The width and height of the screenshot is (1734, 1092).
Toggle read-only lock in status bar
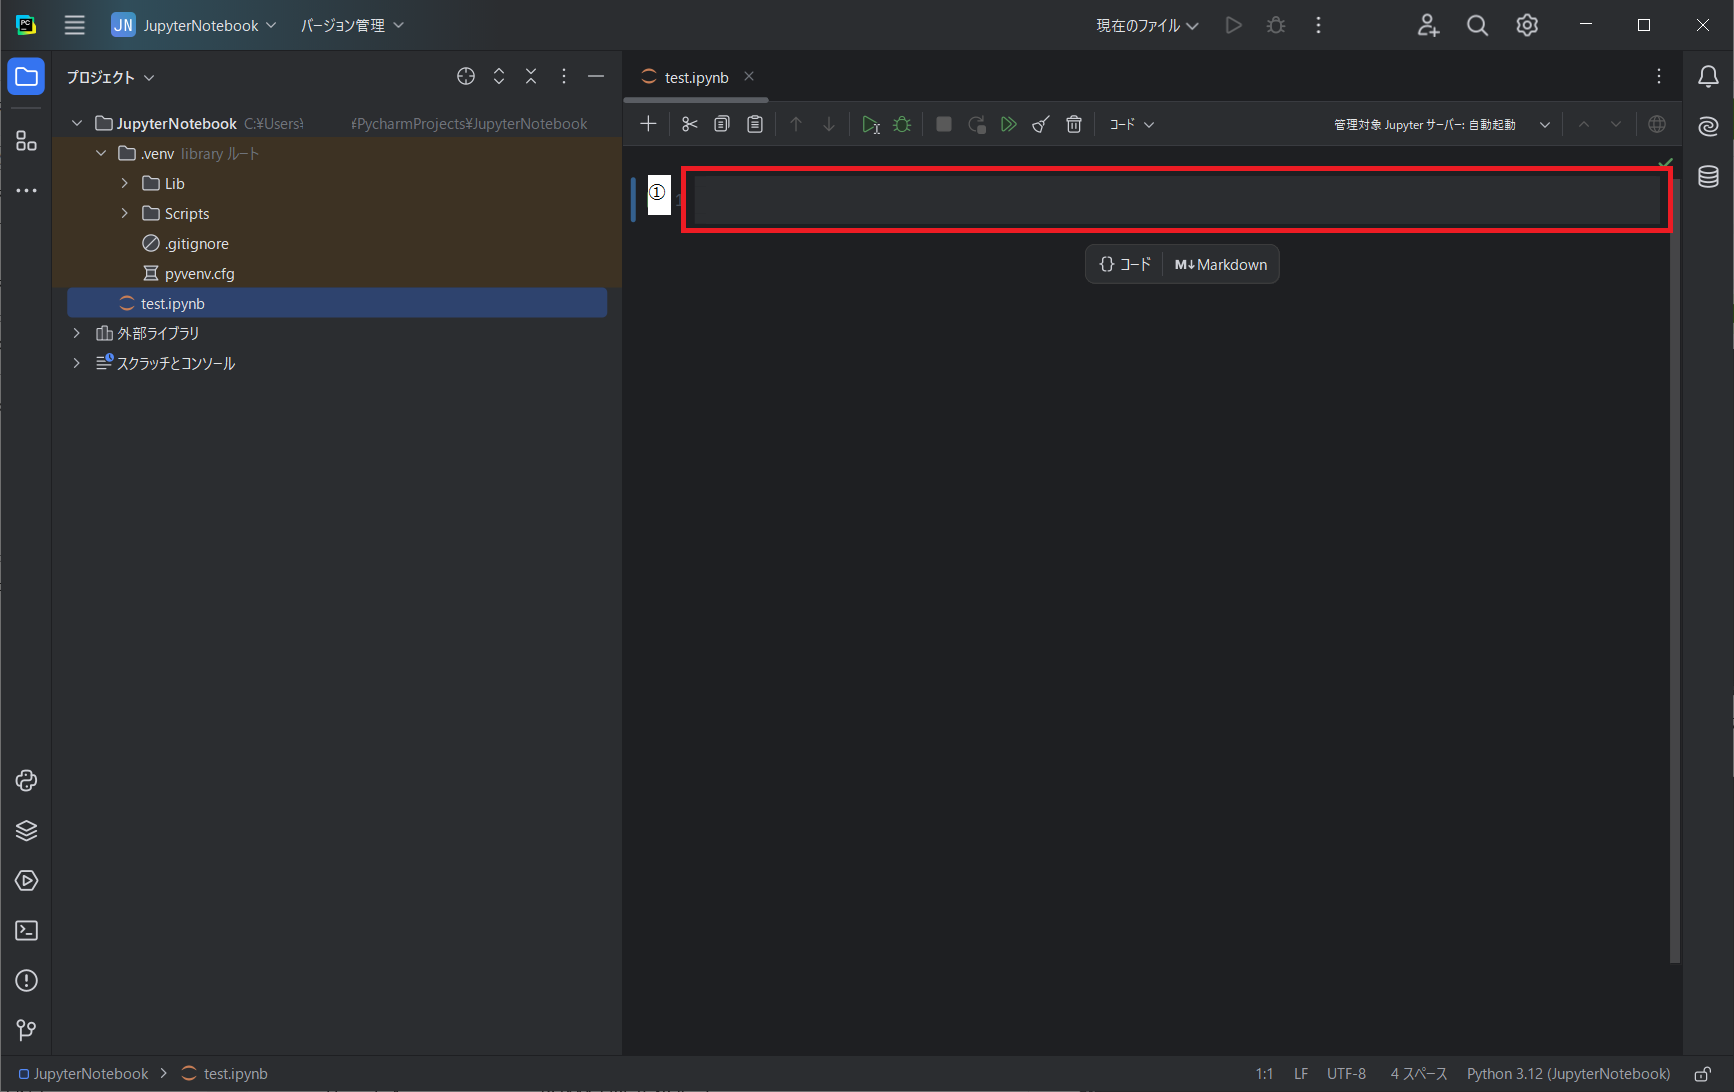pos(1702,1074)
